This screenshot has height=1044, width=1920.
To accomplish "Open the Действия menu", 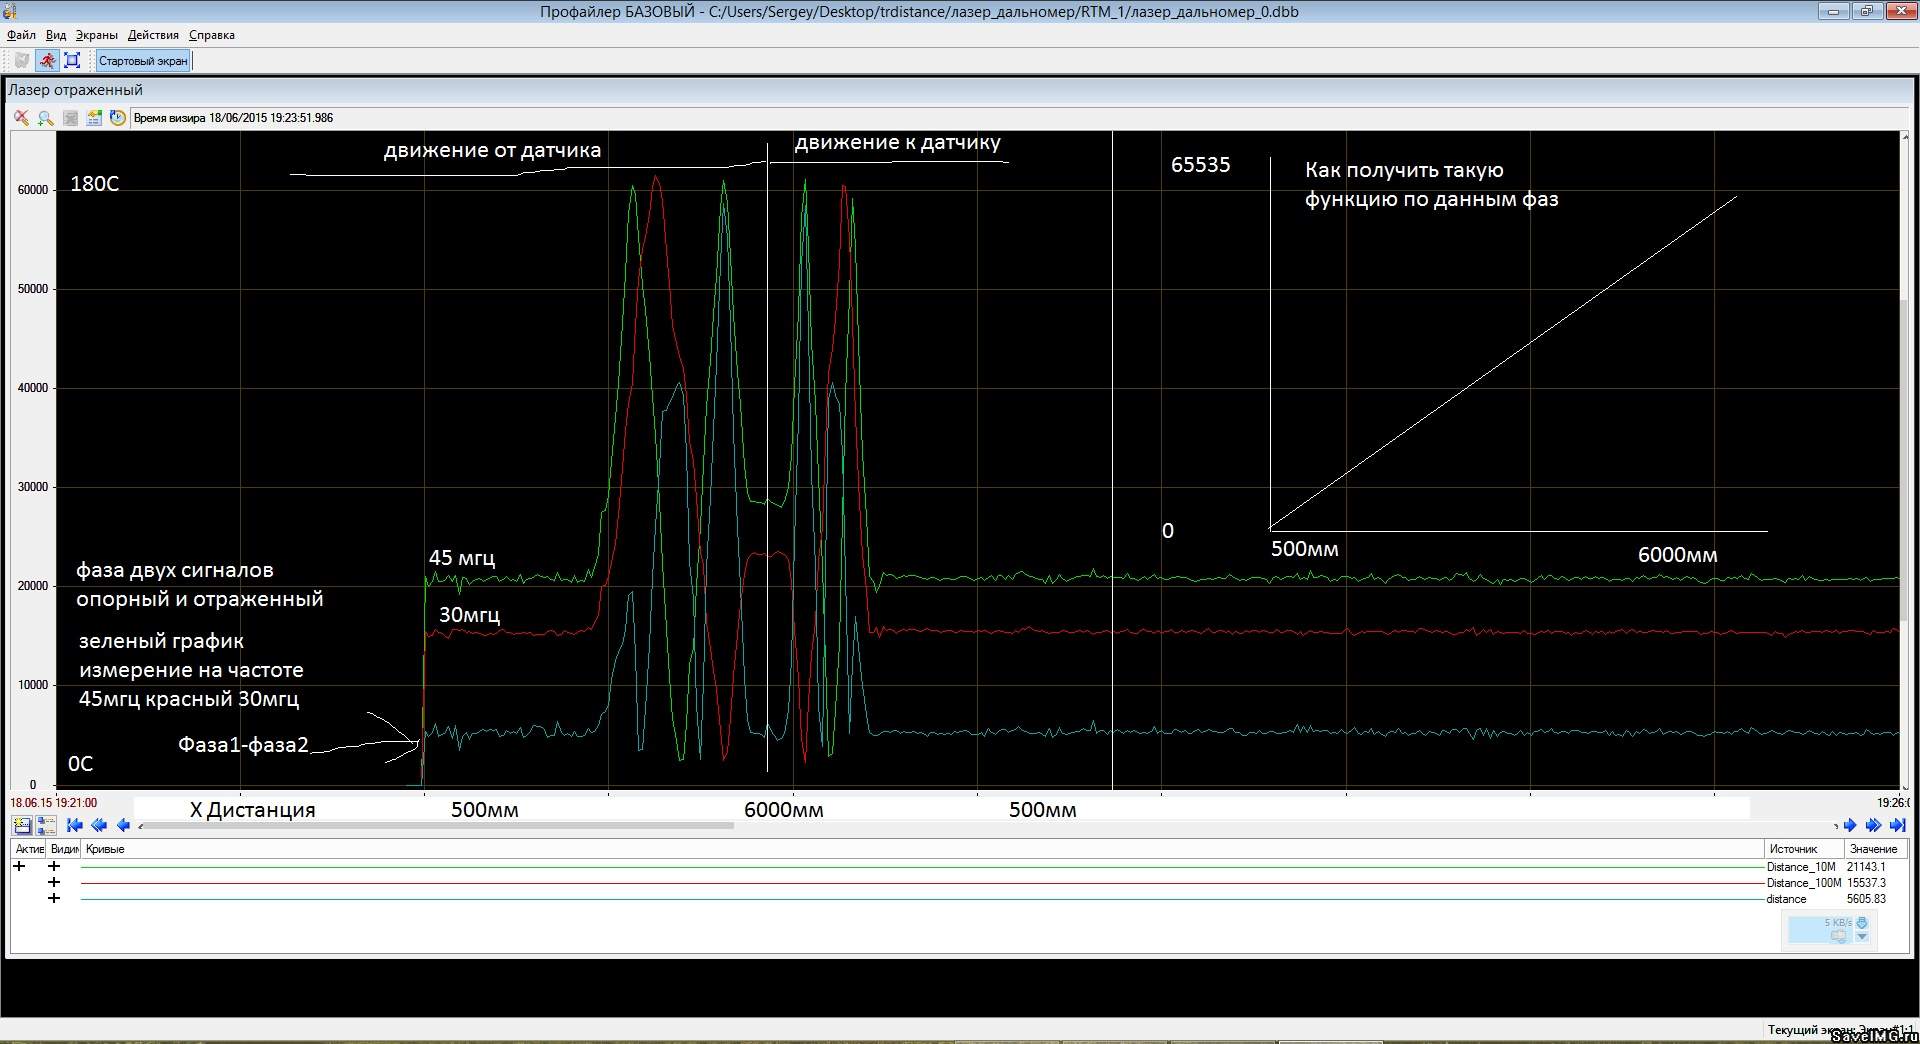I will [153, 35].
